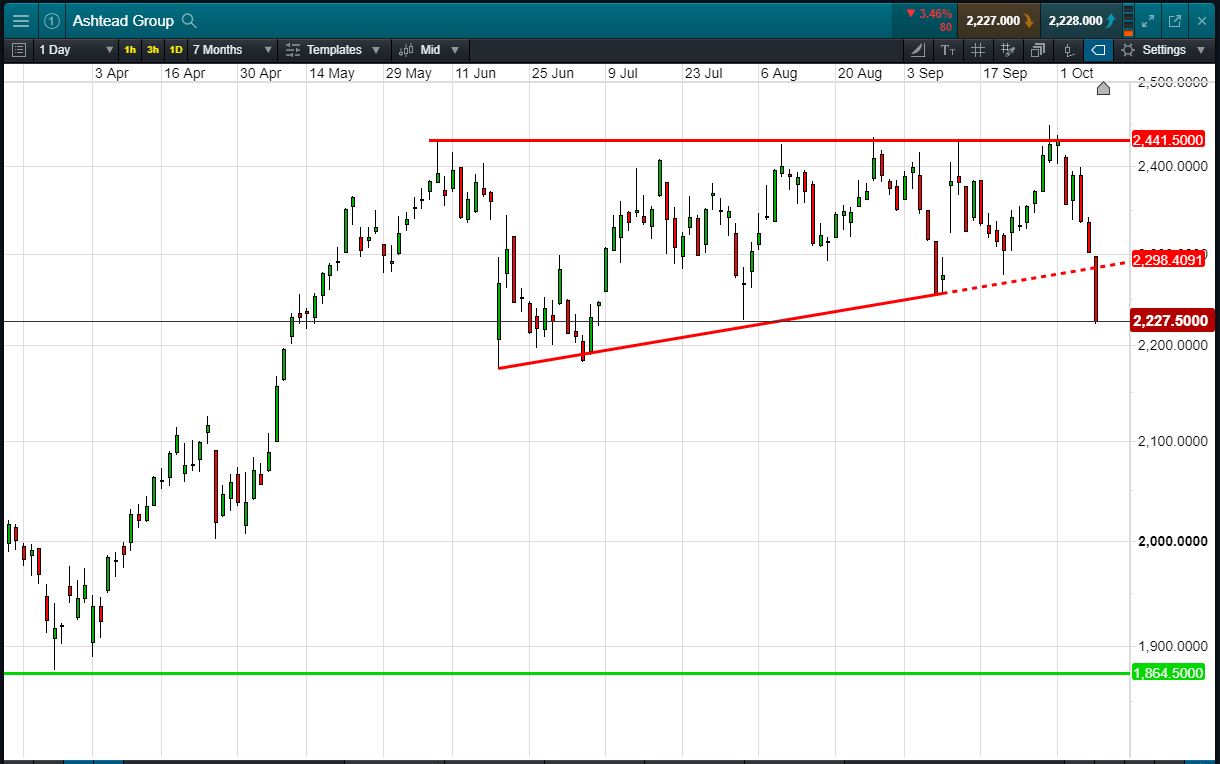Expand chart to full screen
Screen dimensions: 1220x764
[1148, 20]
